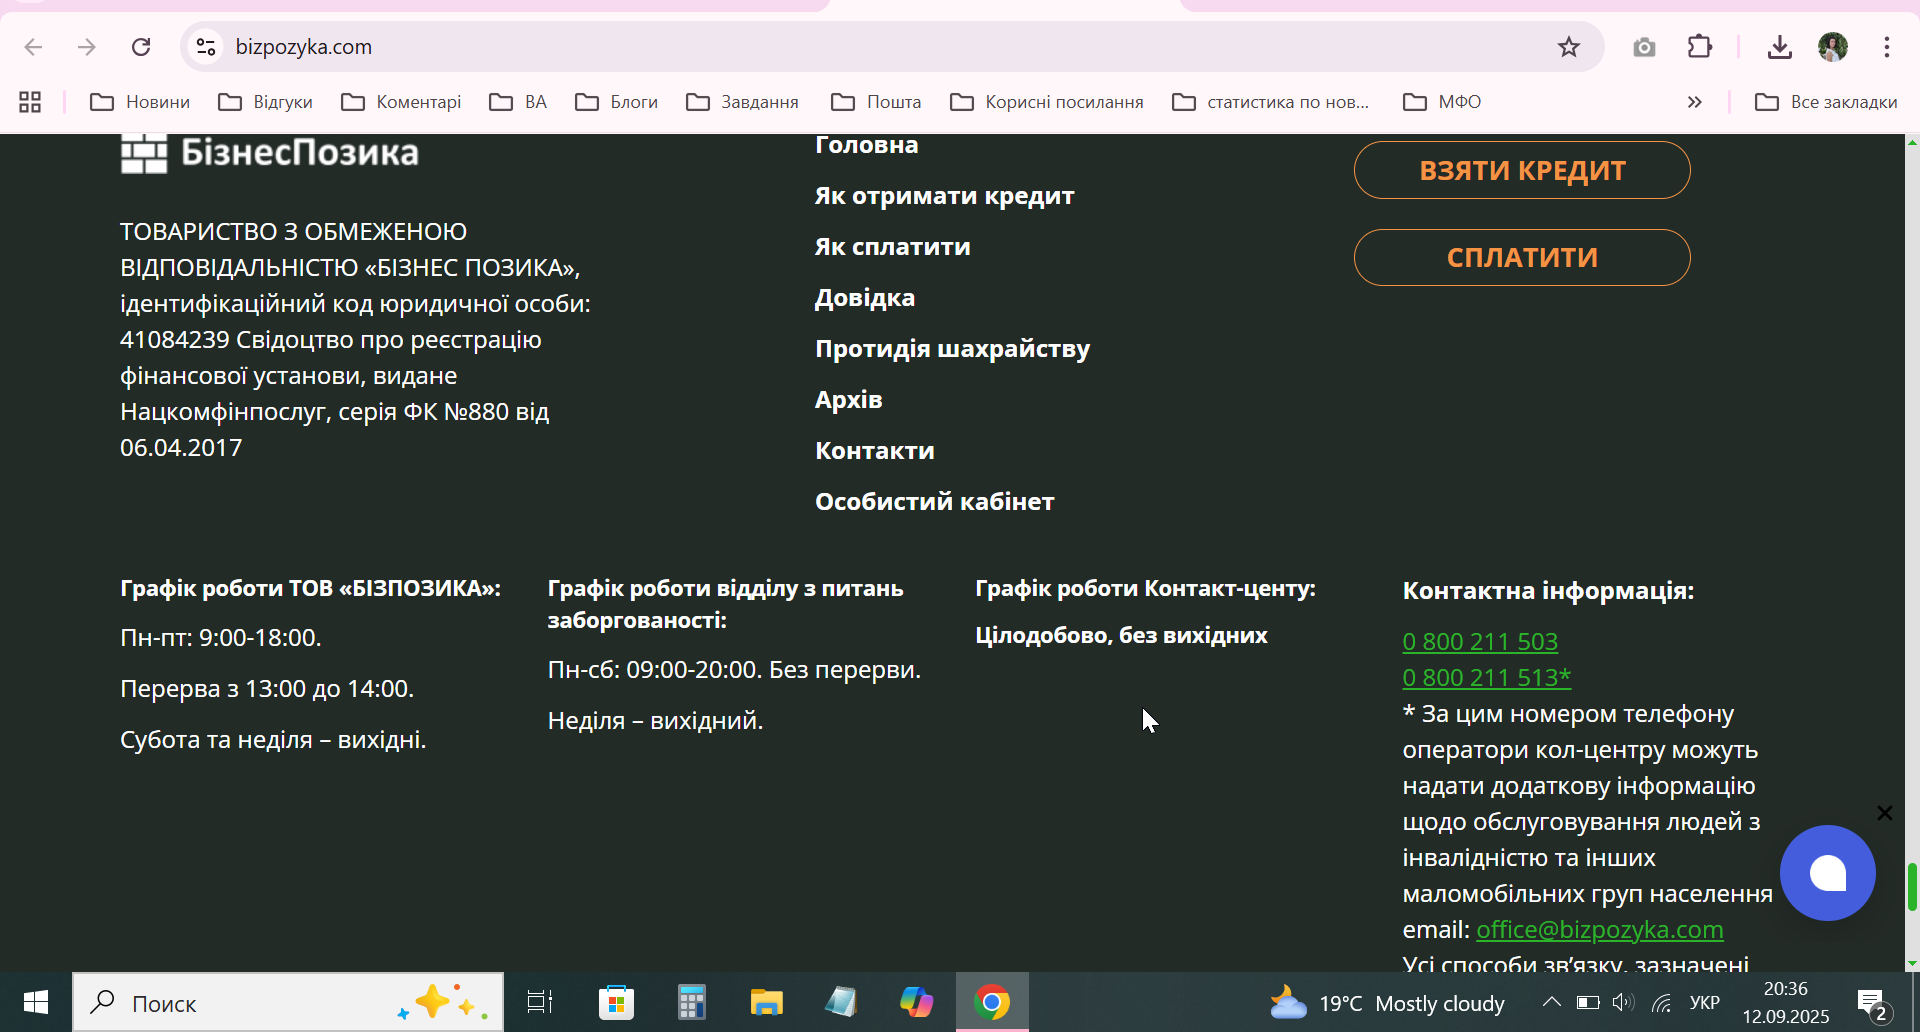
Task: Click the СПЛАТИТИ button
Action: click(1522, 257)
